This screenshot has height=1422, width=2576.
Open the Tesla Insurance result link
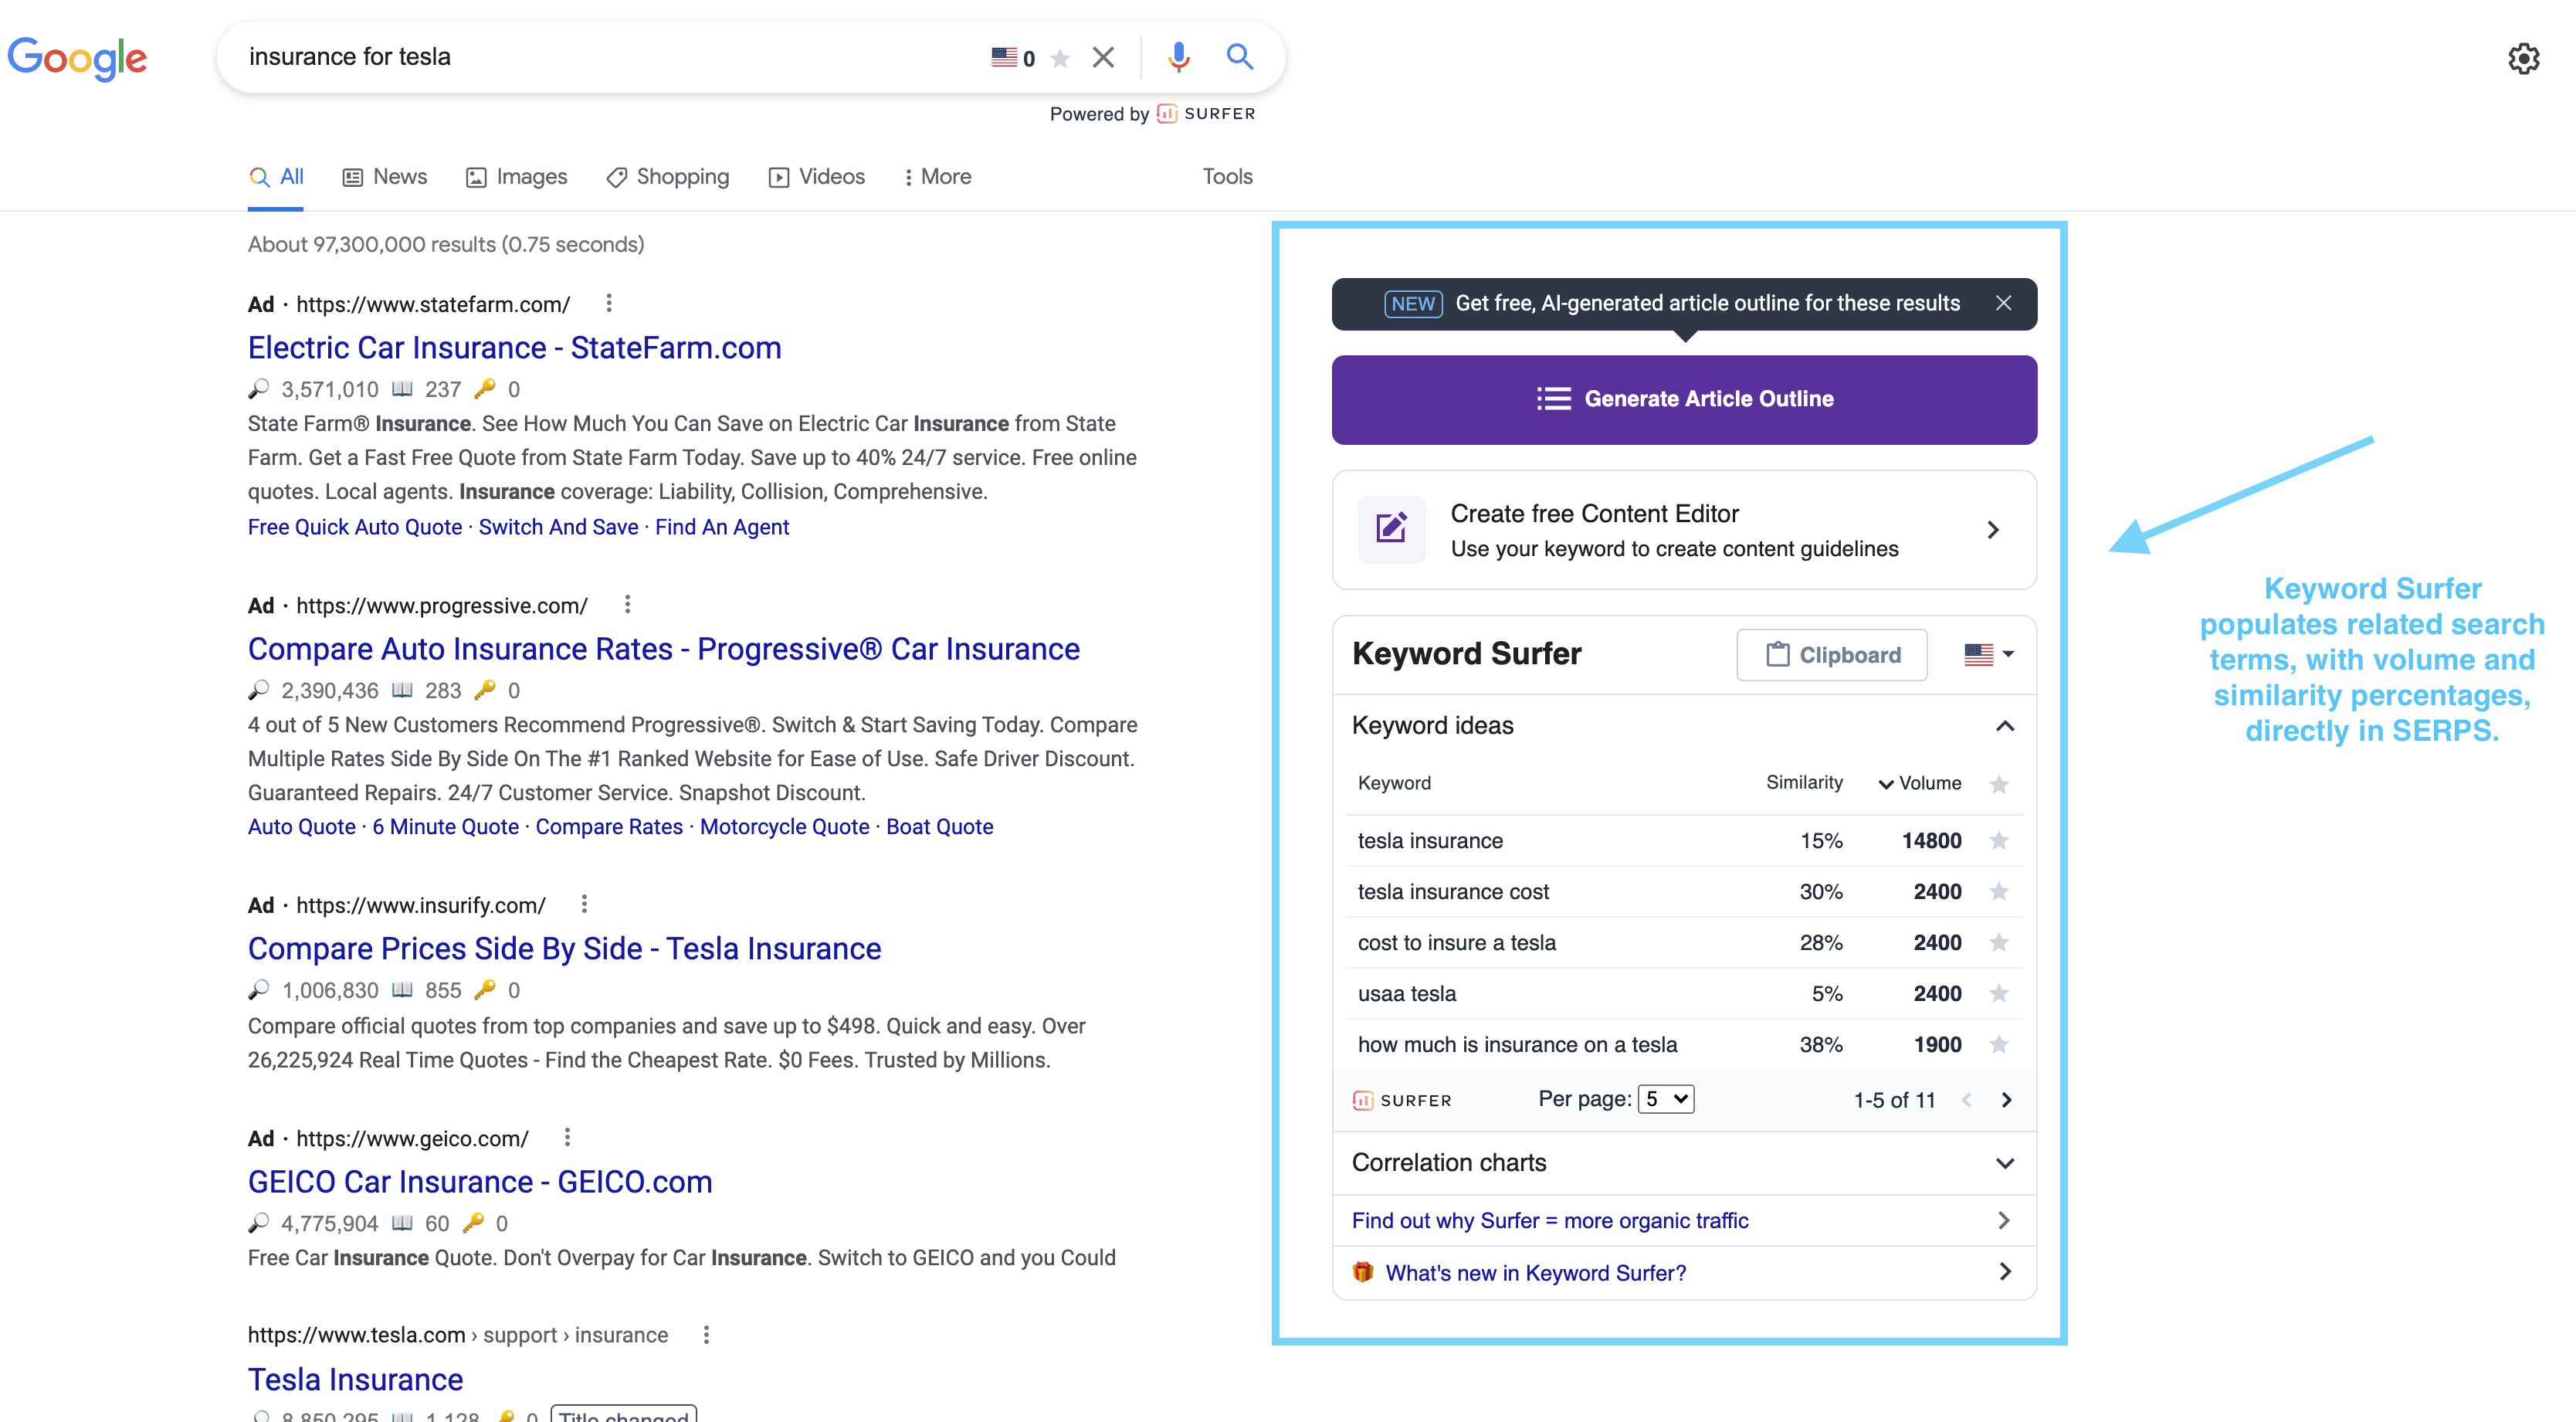[356, 1380]
